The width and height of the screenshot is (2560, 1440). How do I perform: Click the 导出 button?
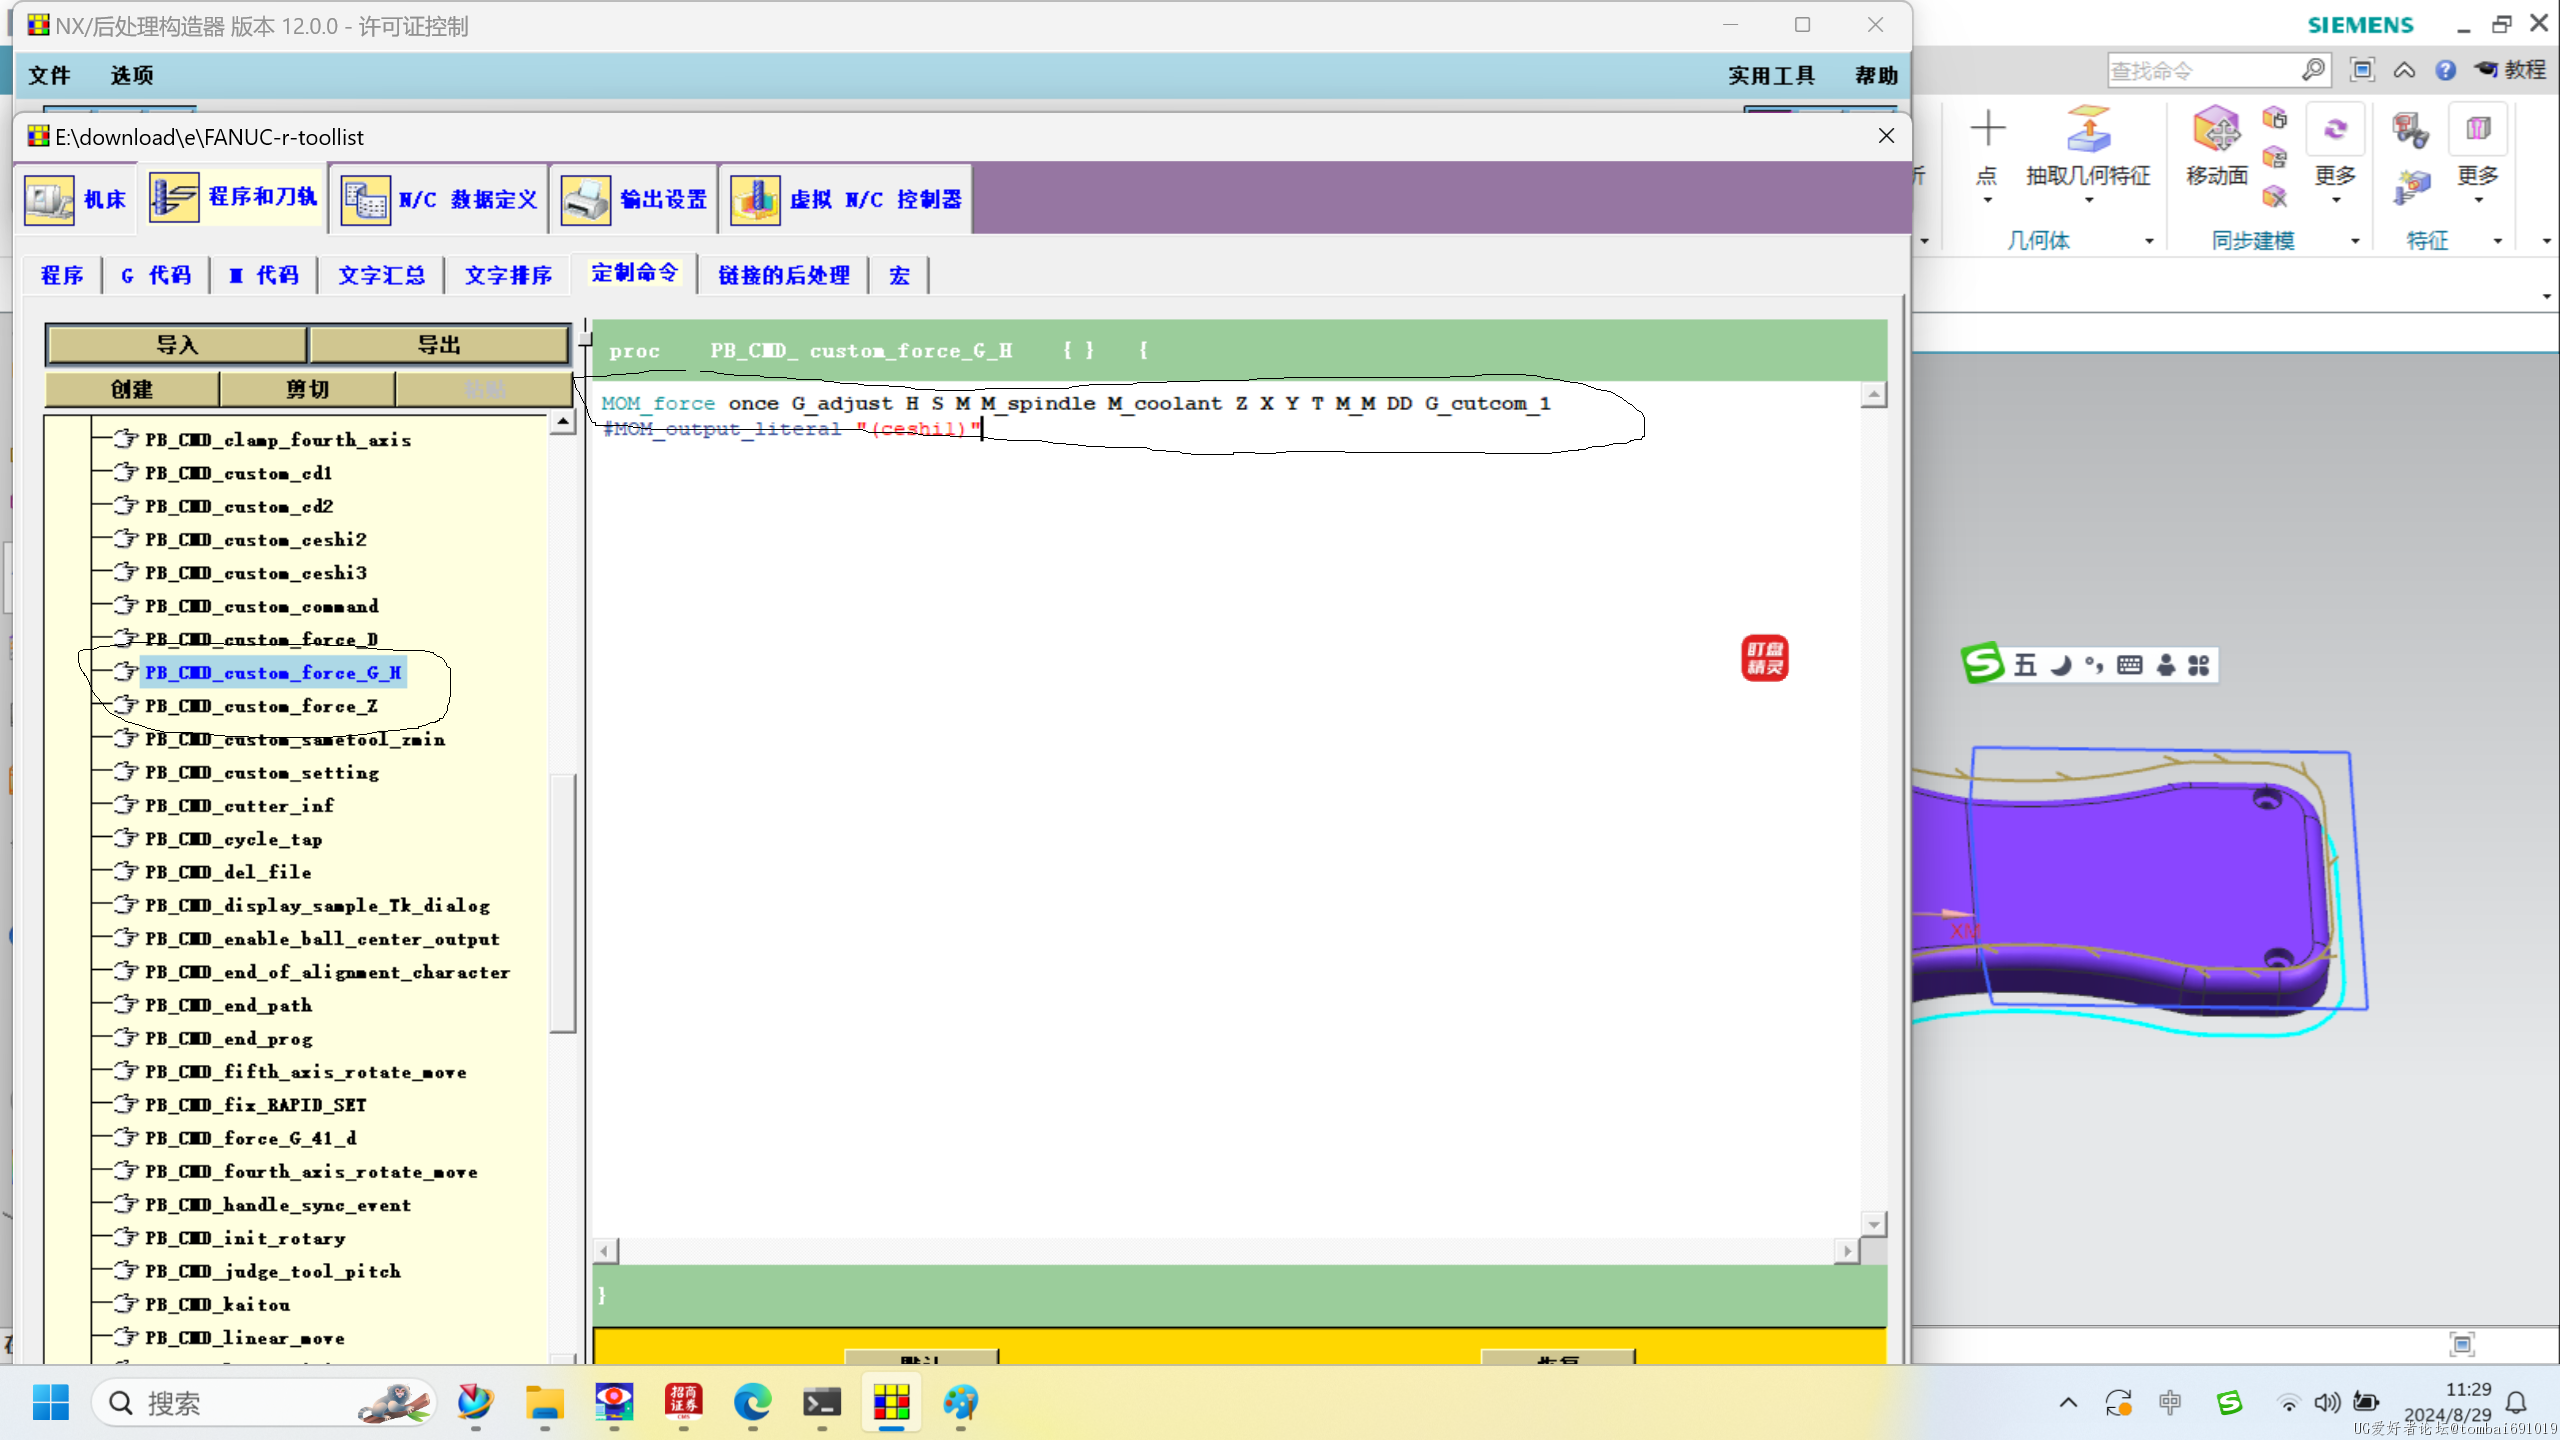click(x=439, y=345)
